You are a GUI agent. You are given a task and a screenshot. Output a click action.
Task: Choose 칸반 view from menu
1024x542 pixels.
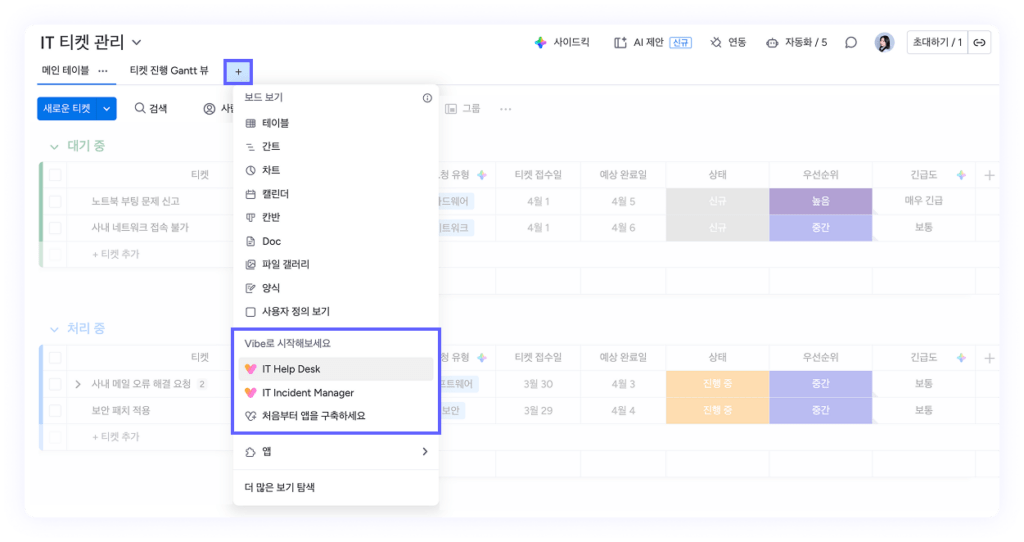(x=271, y=217)
